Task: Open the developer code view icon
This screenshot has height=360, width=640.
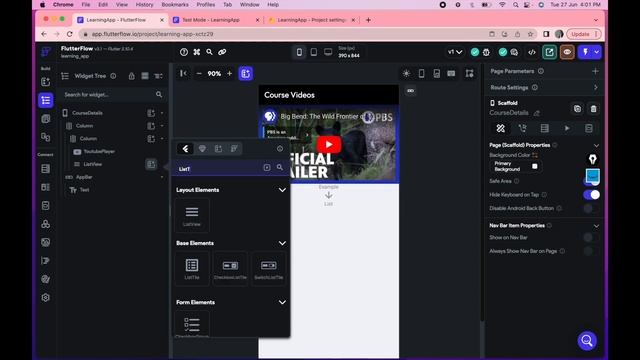Action: click(x=532, y=52)
